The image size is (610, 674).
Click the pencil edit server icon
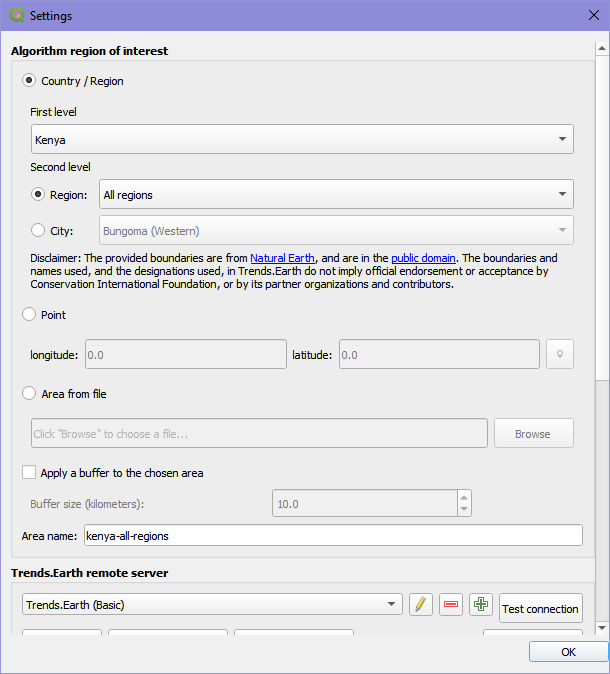tap(420, 604)
